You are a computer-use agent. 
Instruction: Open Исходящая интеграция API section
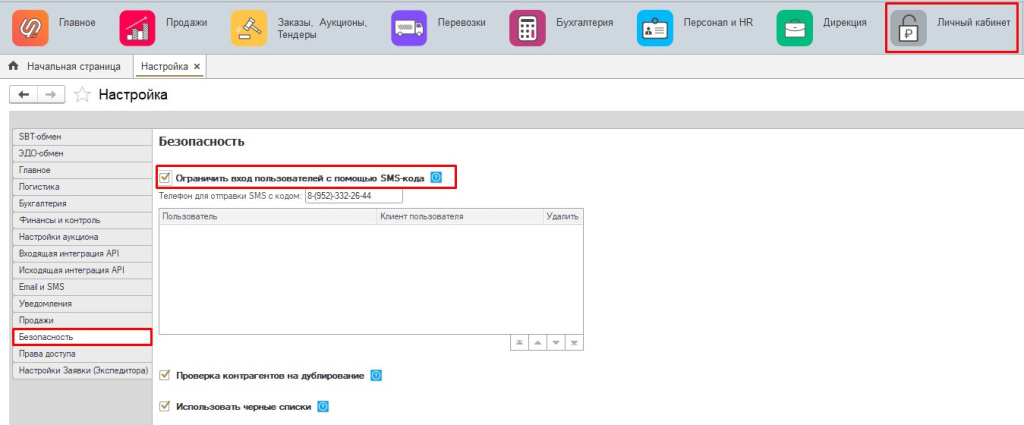tap(82, 270)
